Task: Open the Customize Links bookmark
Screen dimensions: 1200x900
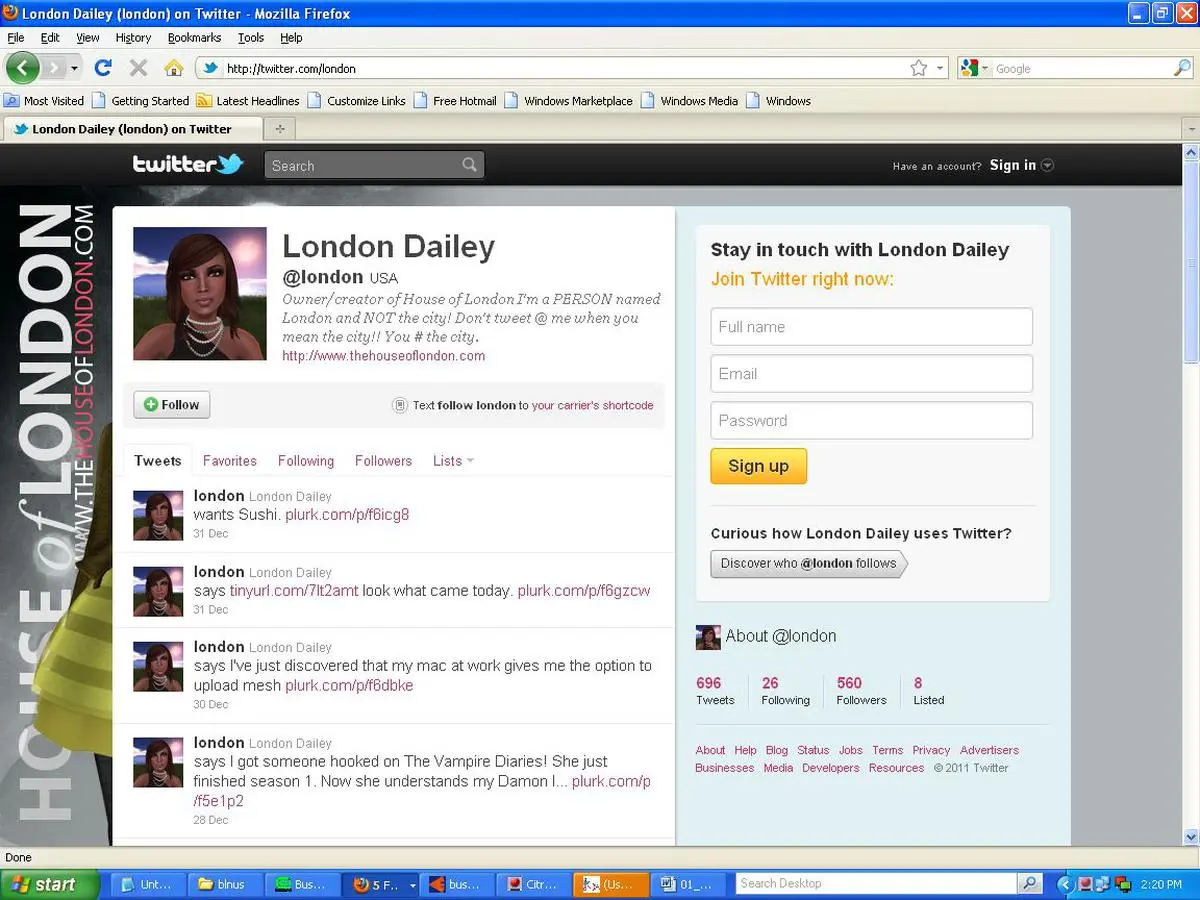Action: 357,101
